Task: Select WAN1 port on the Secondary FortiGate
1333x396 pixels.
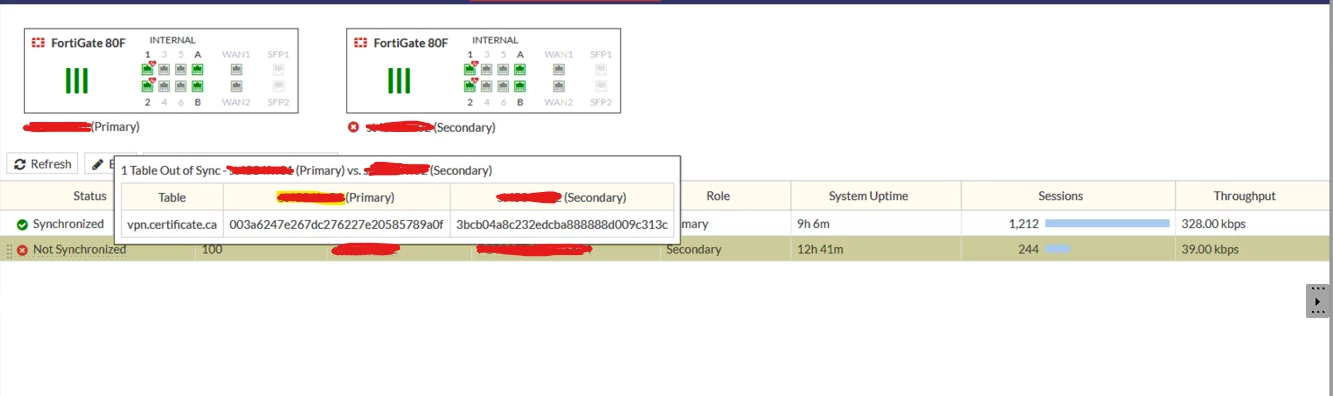Action: [x=560, y=70]
